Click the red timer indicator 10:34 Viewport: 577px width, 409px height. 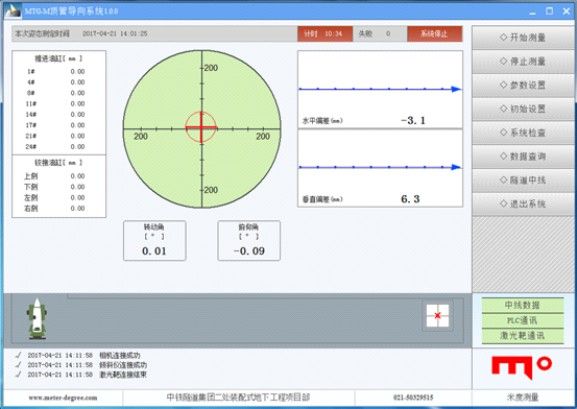(x=325, y=34)
